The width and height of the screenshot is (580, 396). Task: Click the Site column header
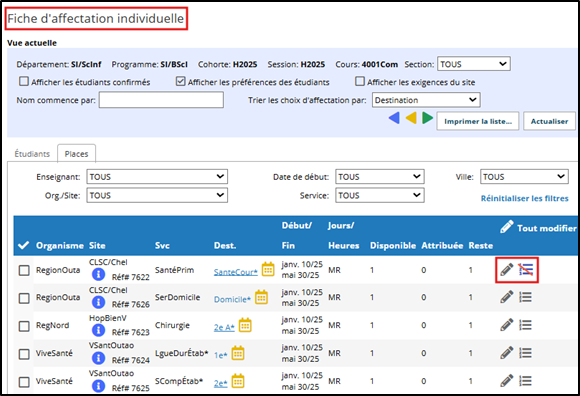(x=97, y=246)
